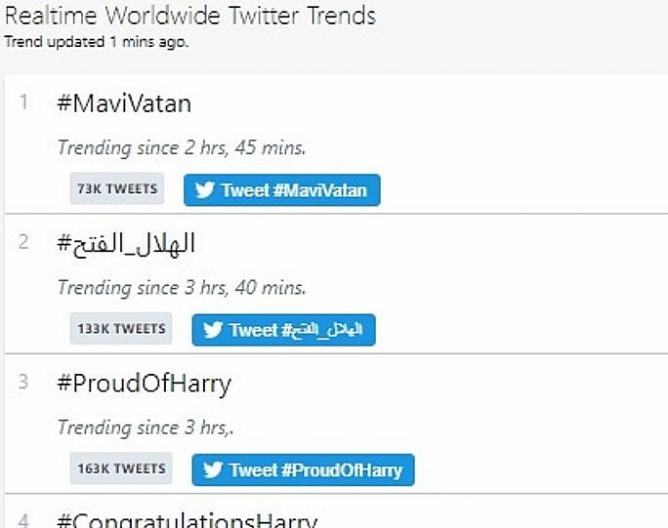Click the Realtime Worldwide Twitter Trends heading
Viewport: 668px width, 528px height.
(190, 15)
